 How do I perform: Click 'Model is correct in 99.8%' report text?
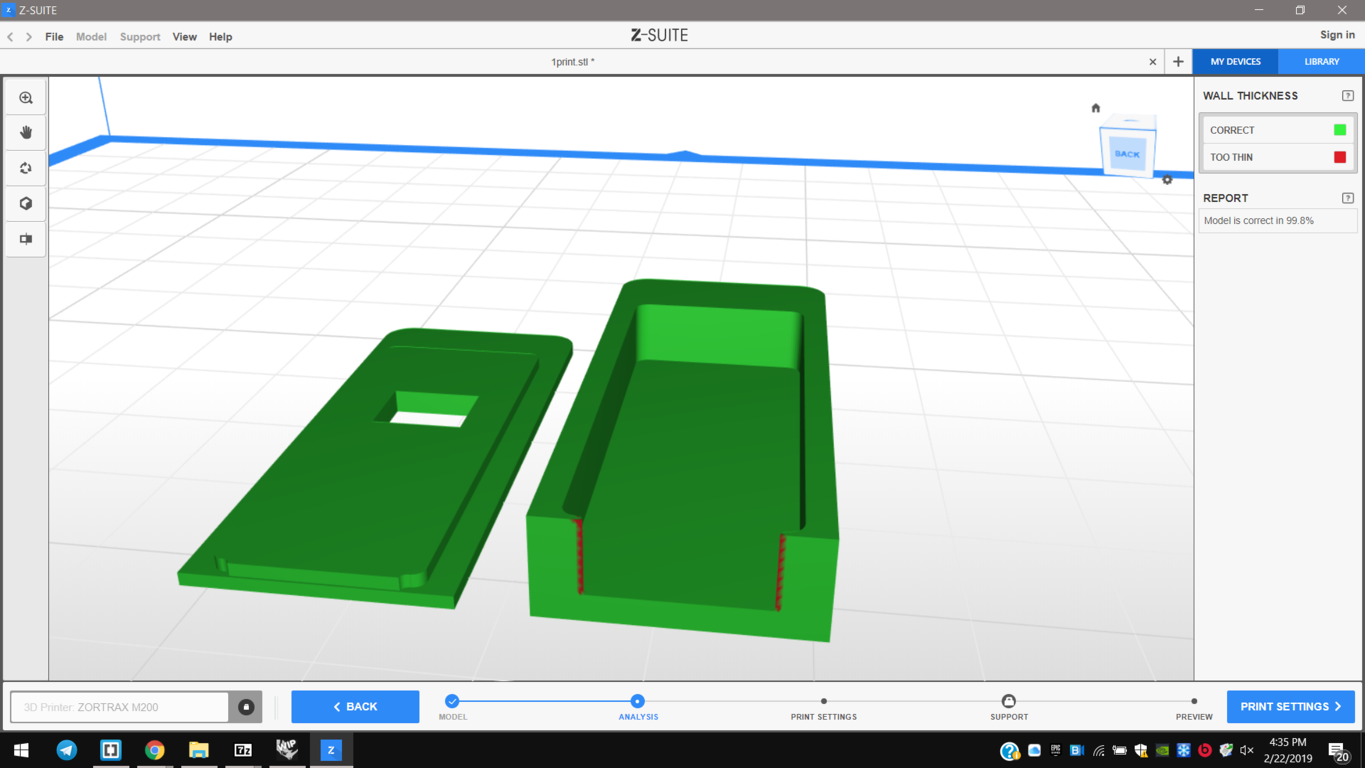pos(1259,221)
